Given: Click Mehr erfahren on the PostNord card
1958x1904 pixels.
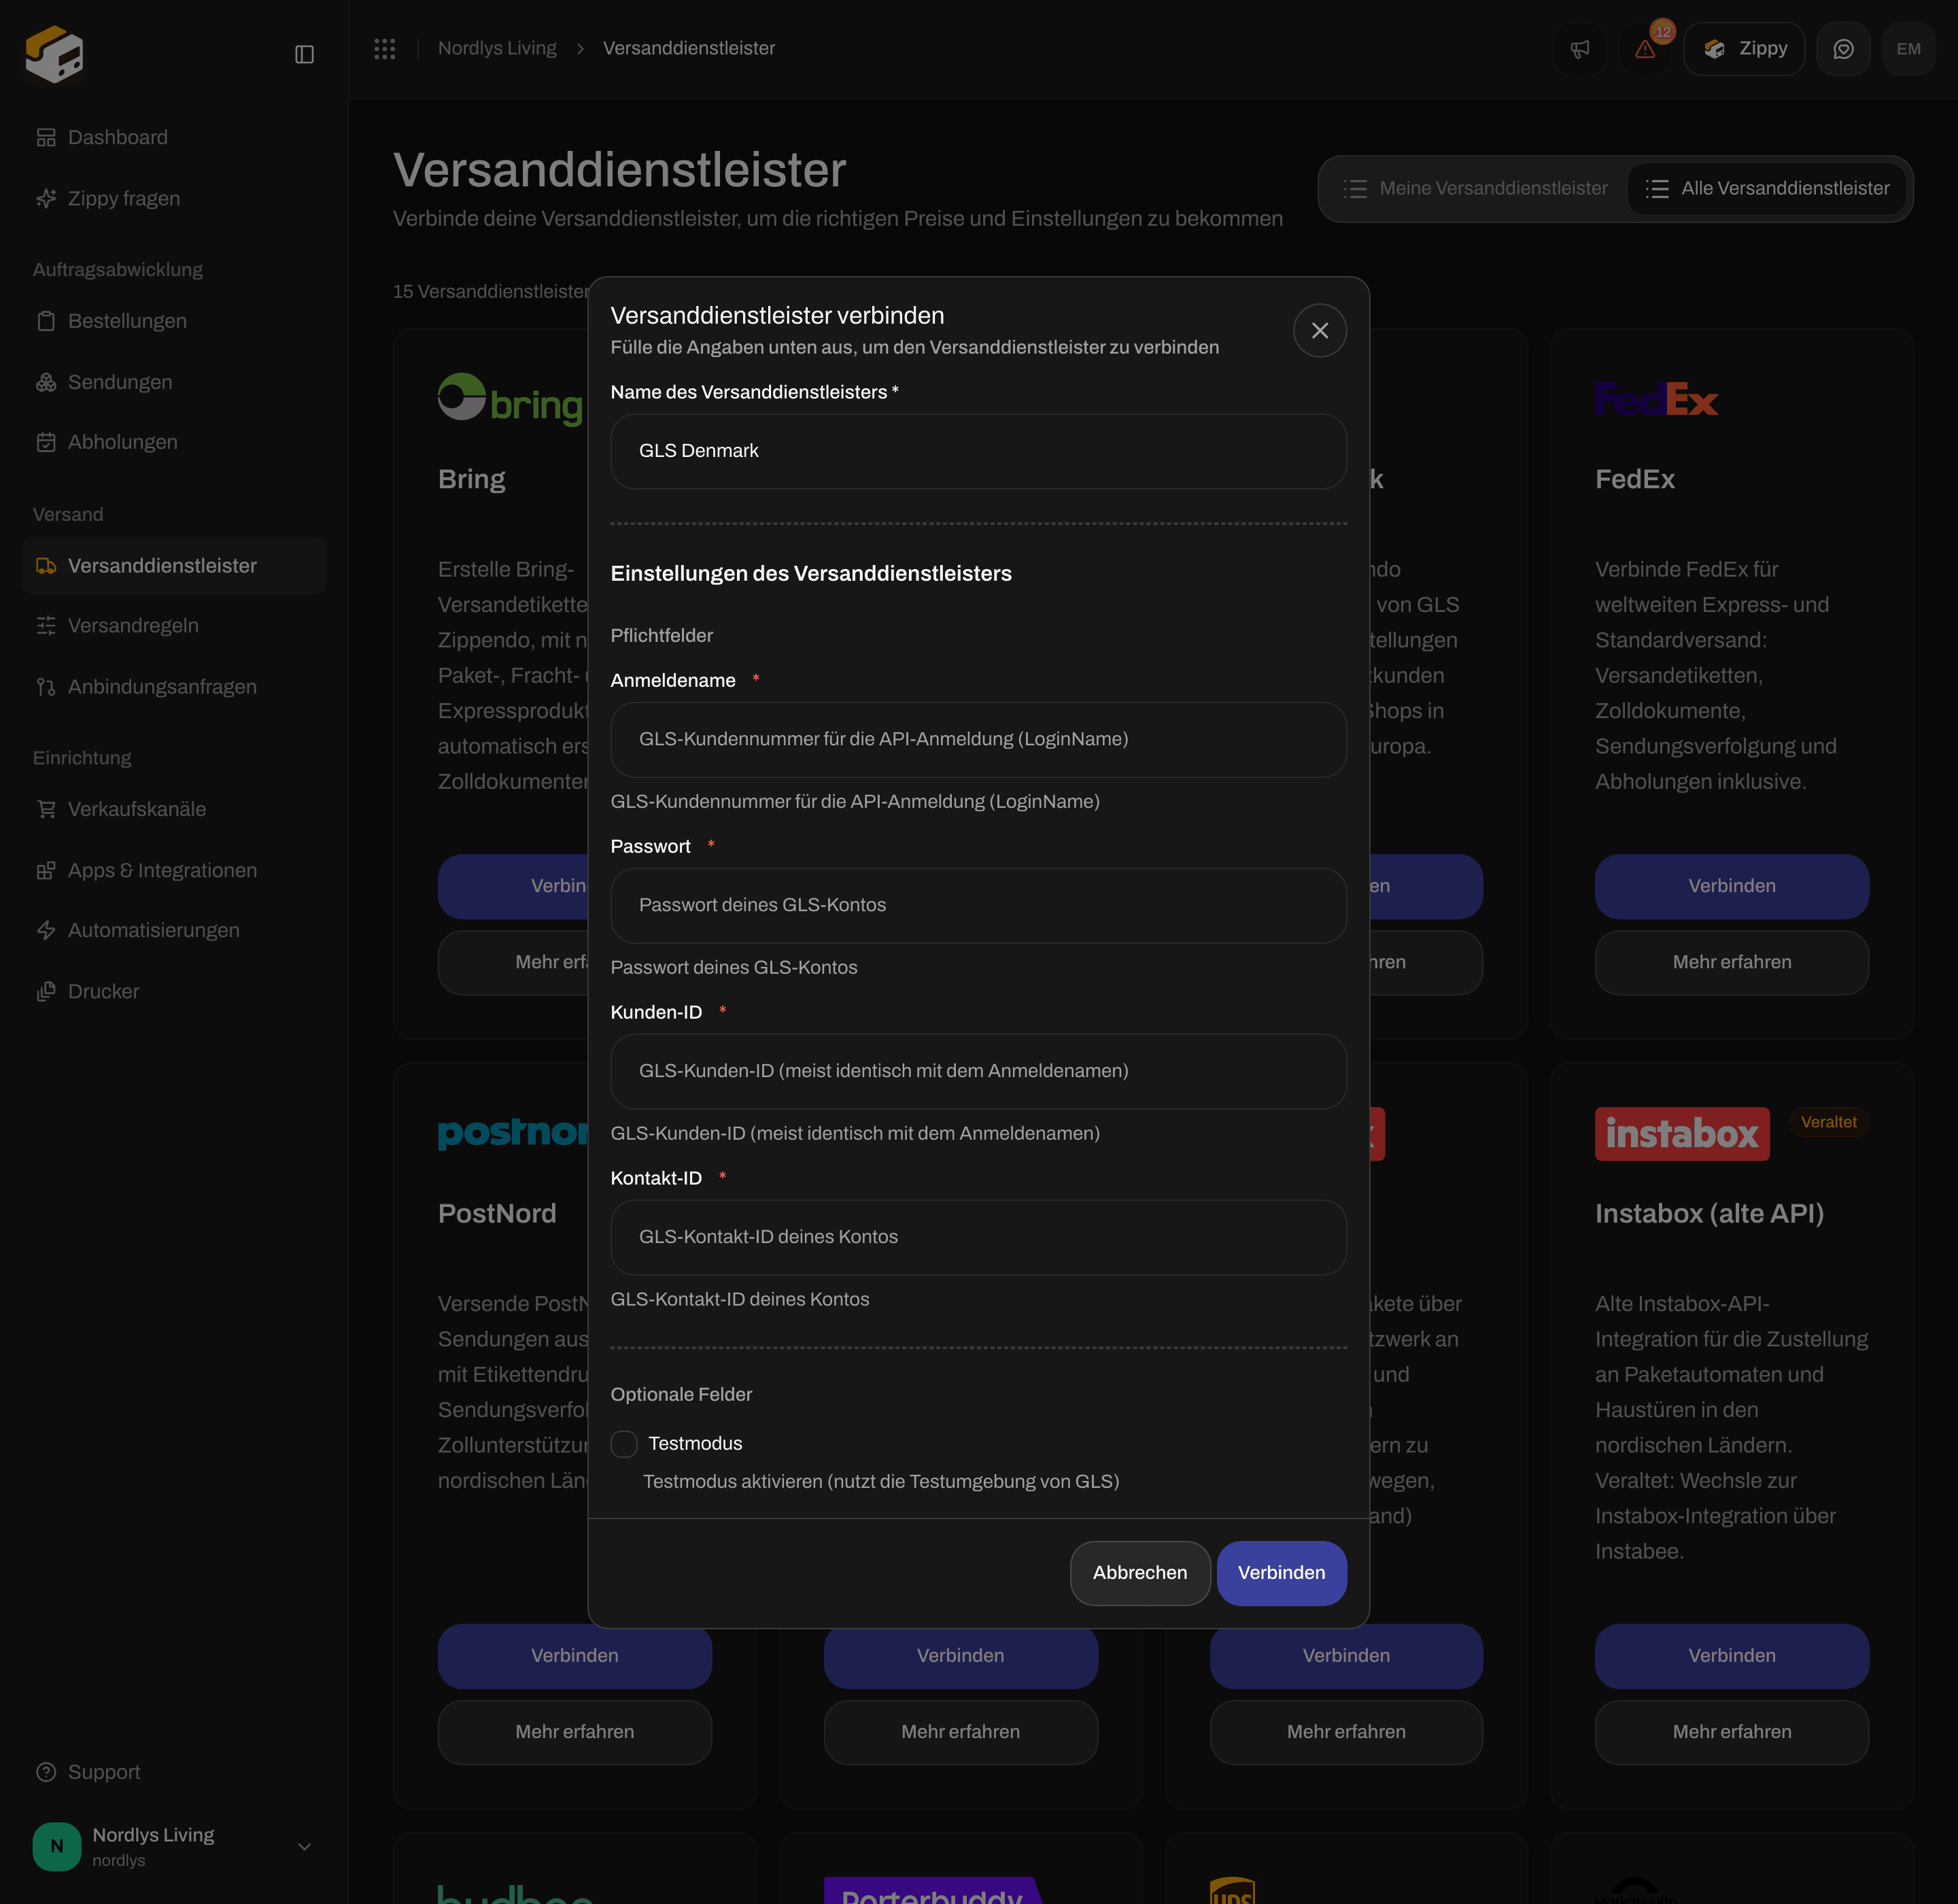Looking at the screenshot, I should point(574,1732).
